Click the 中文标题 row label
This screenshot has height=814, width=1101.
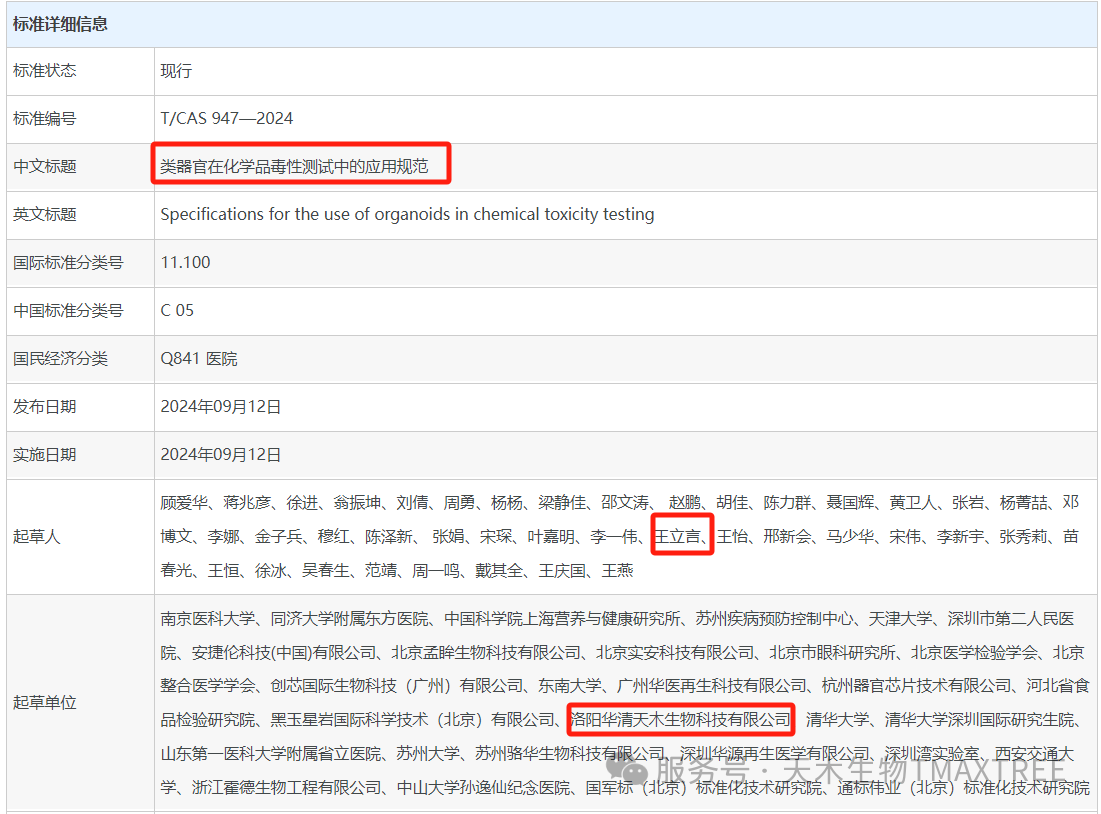tap(45, 166)
